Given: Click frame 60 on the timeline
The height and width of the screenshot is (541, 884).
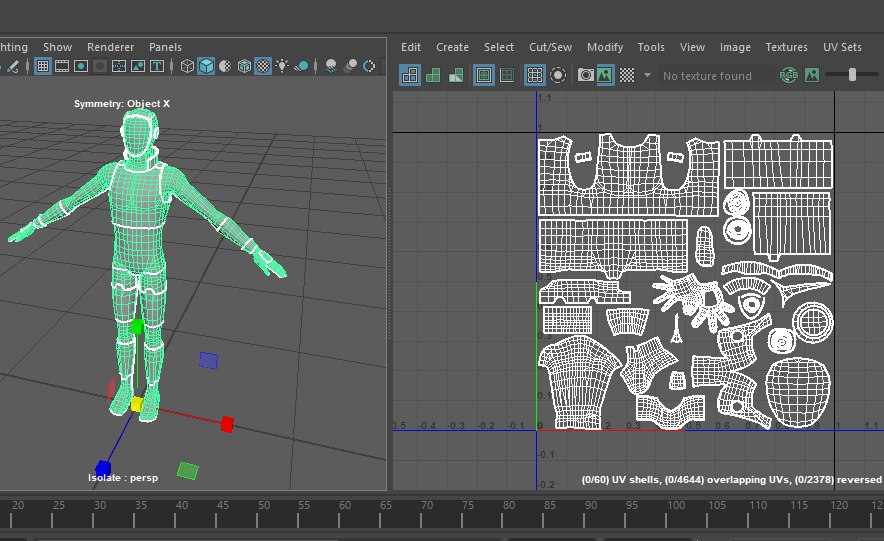Looking at the screenshot, I should 344,505.
